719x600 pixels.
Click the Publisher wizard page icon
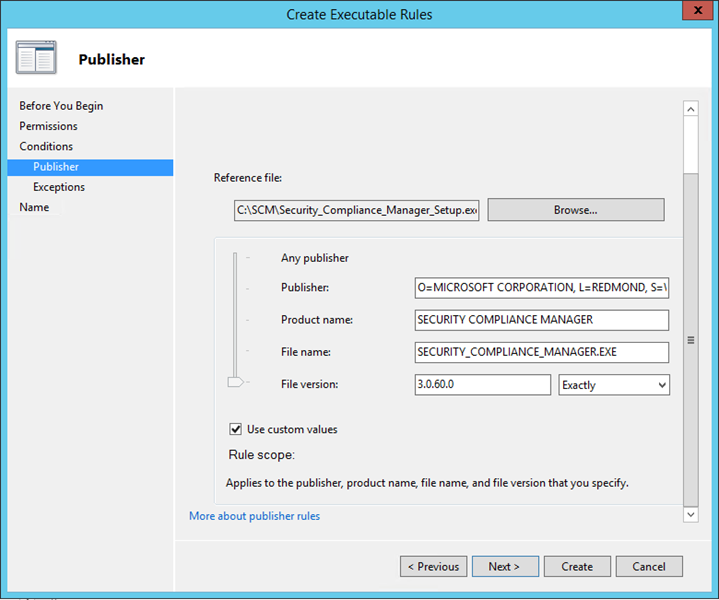(36, 57)
